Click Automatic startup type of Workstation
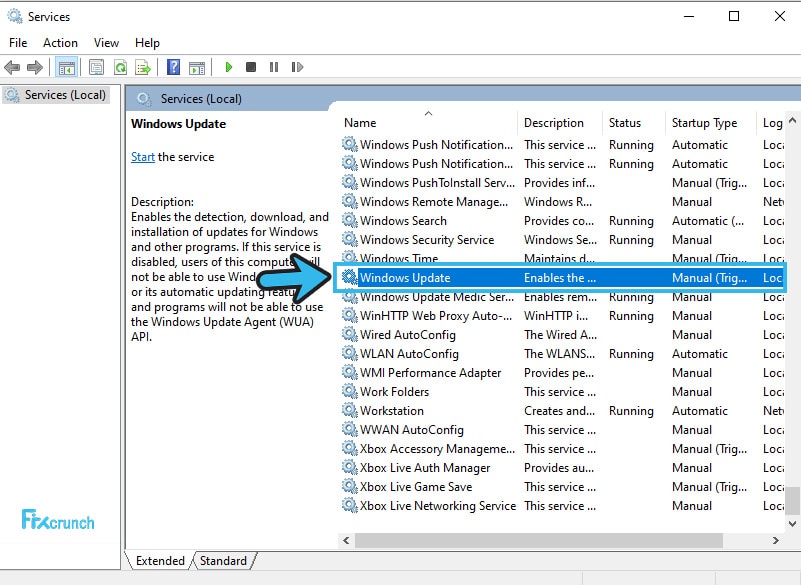801x585 pixels. pos(699,411)
